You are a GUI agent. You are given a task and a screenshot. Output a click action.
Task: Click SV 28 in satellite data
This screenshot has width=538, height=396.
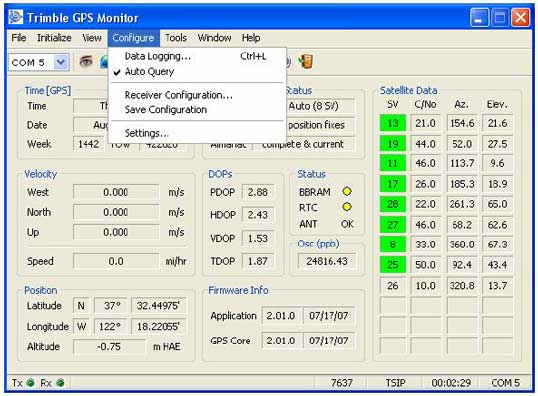tap(393, 204)
